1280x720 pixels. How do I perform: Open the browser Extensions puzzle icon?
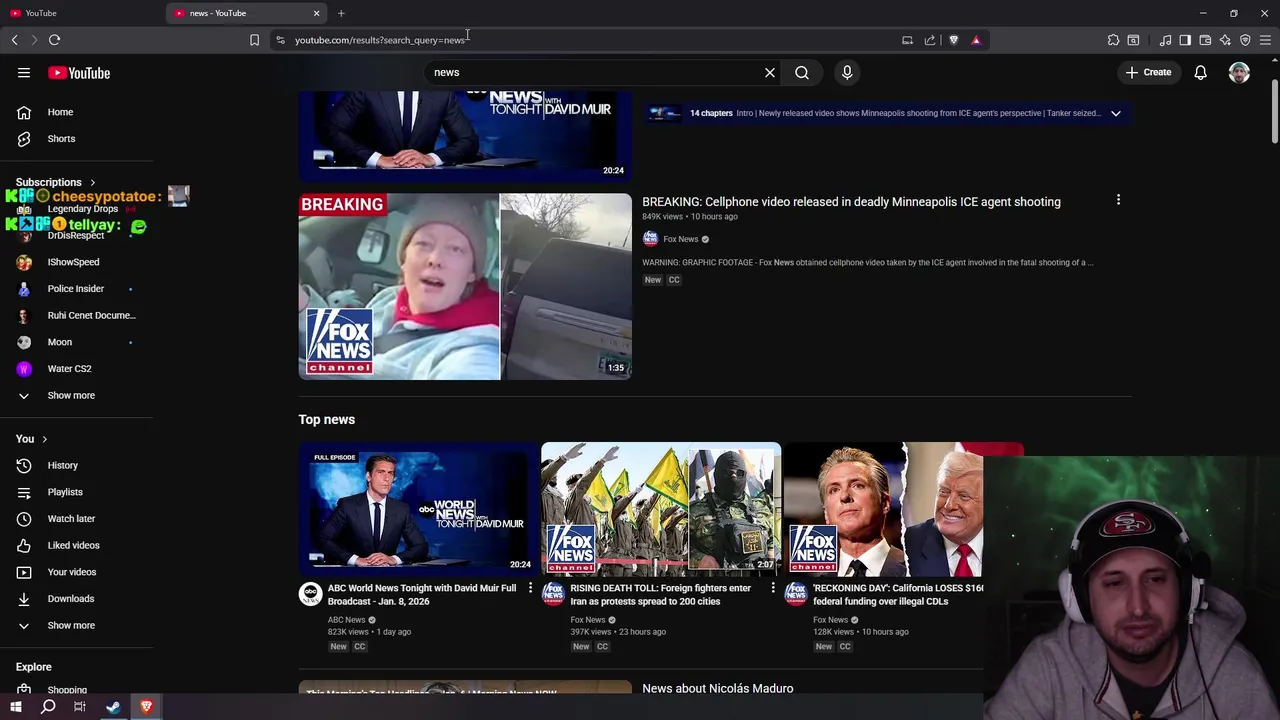pos(1113,40)
